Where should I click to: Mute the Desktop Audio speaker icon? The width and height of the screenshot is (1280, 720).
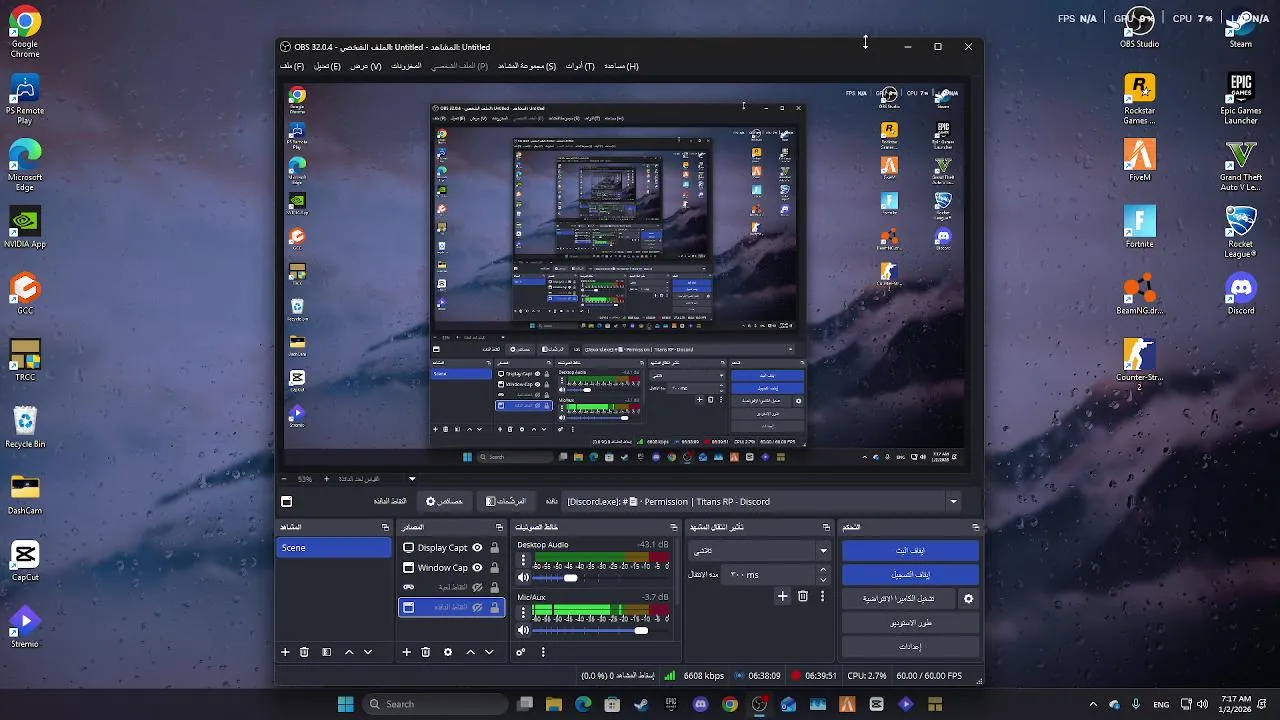coord(523,577)
